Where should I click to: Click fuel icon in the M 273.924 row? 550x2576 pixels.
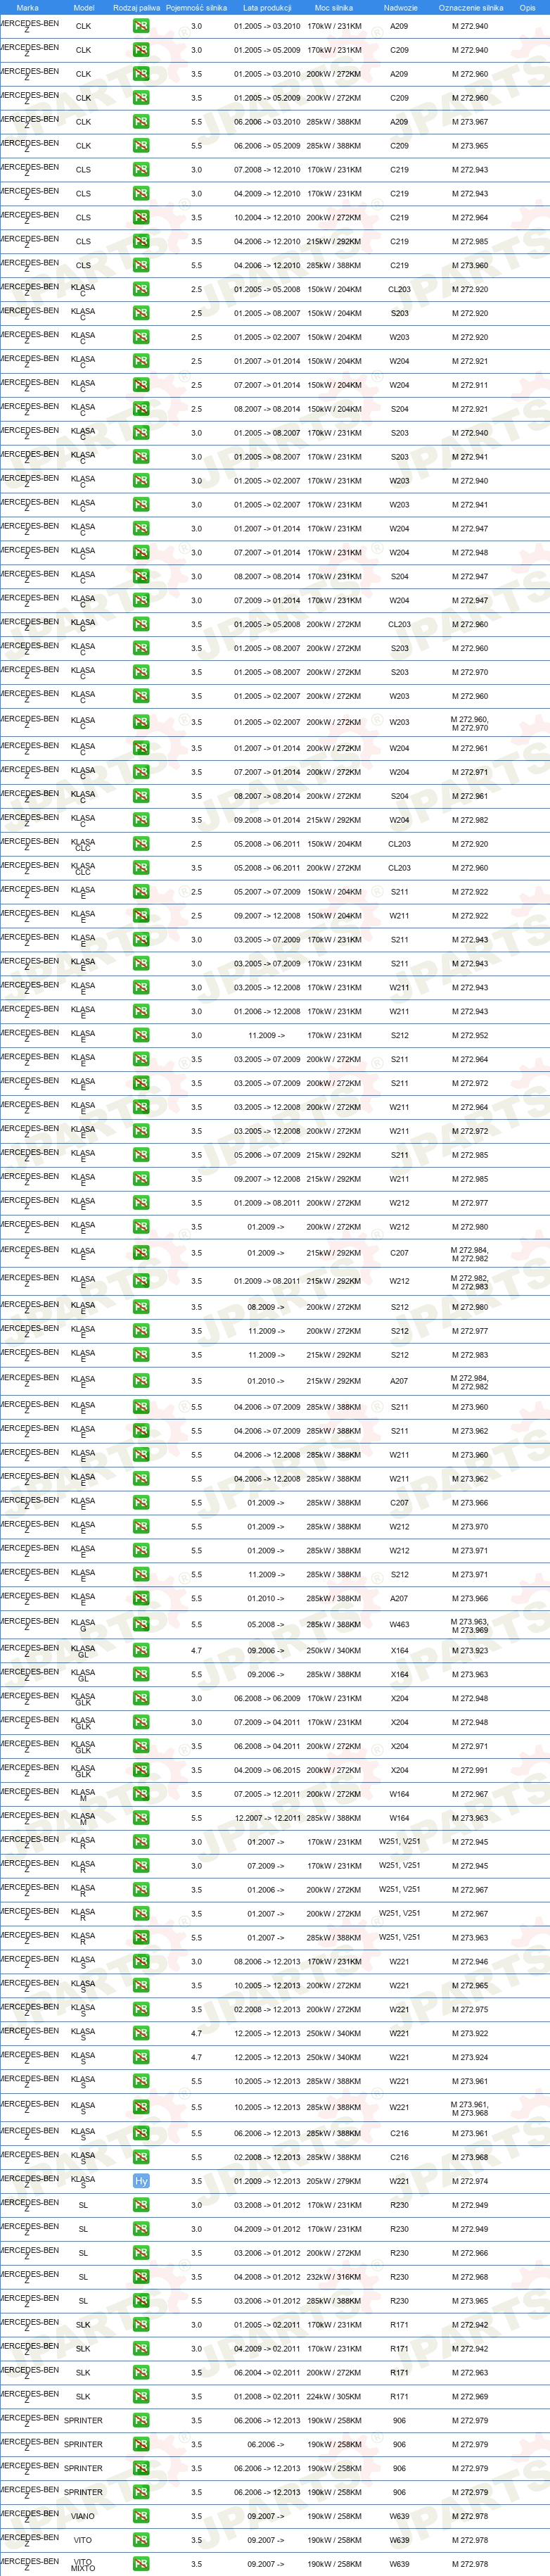coord(141,2058)
